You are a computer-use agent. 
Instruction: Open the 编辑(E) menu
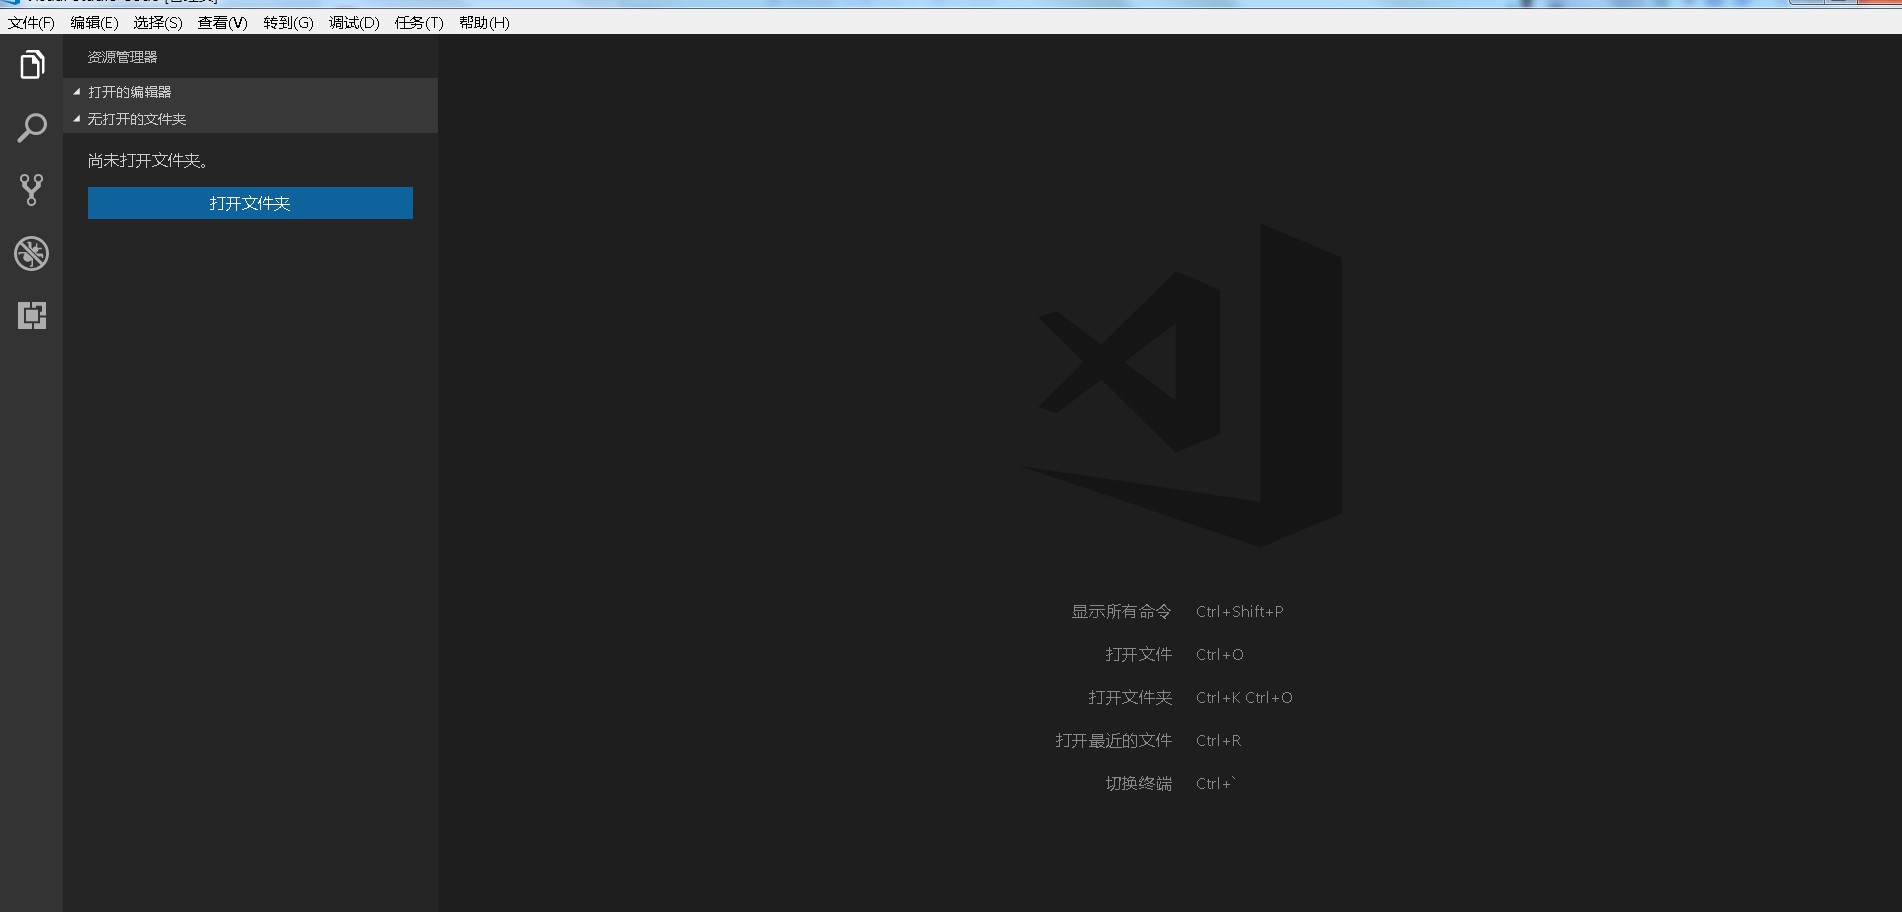(x=94, y=23)
